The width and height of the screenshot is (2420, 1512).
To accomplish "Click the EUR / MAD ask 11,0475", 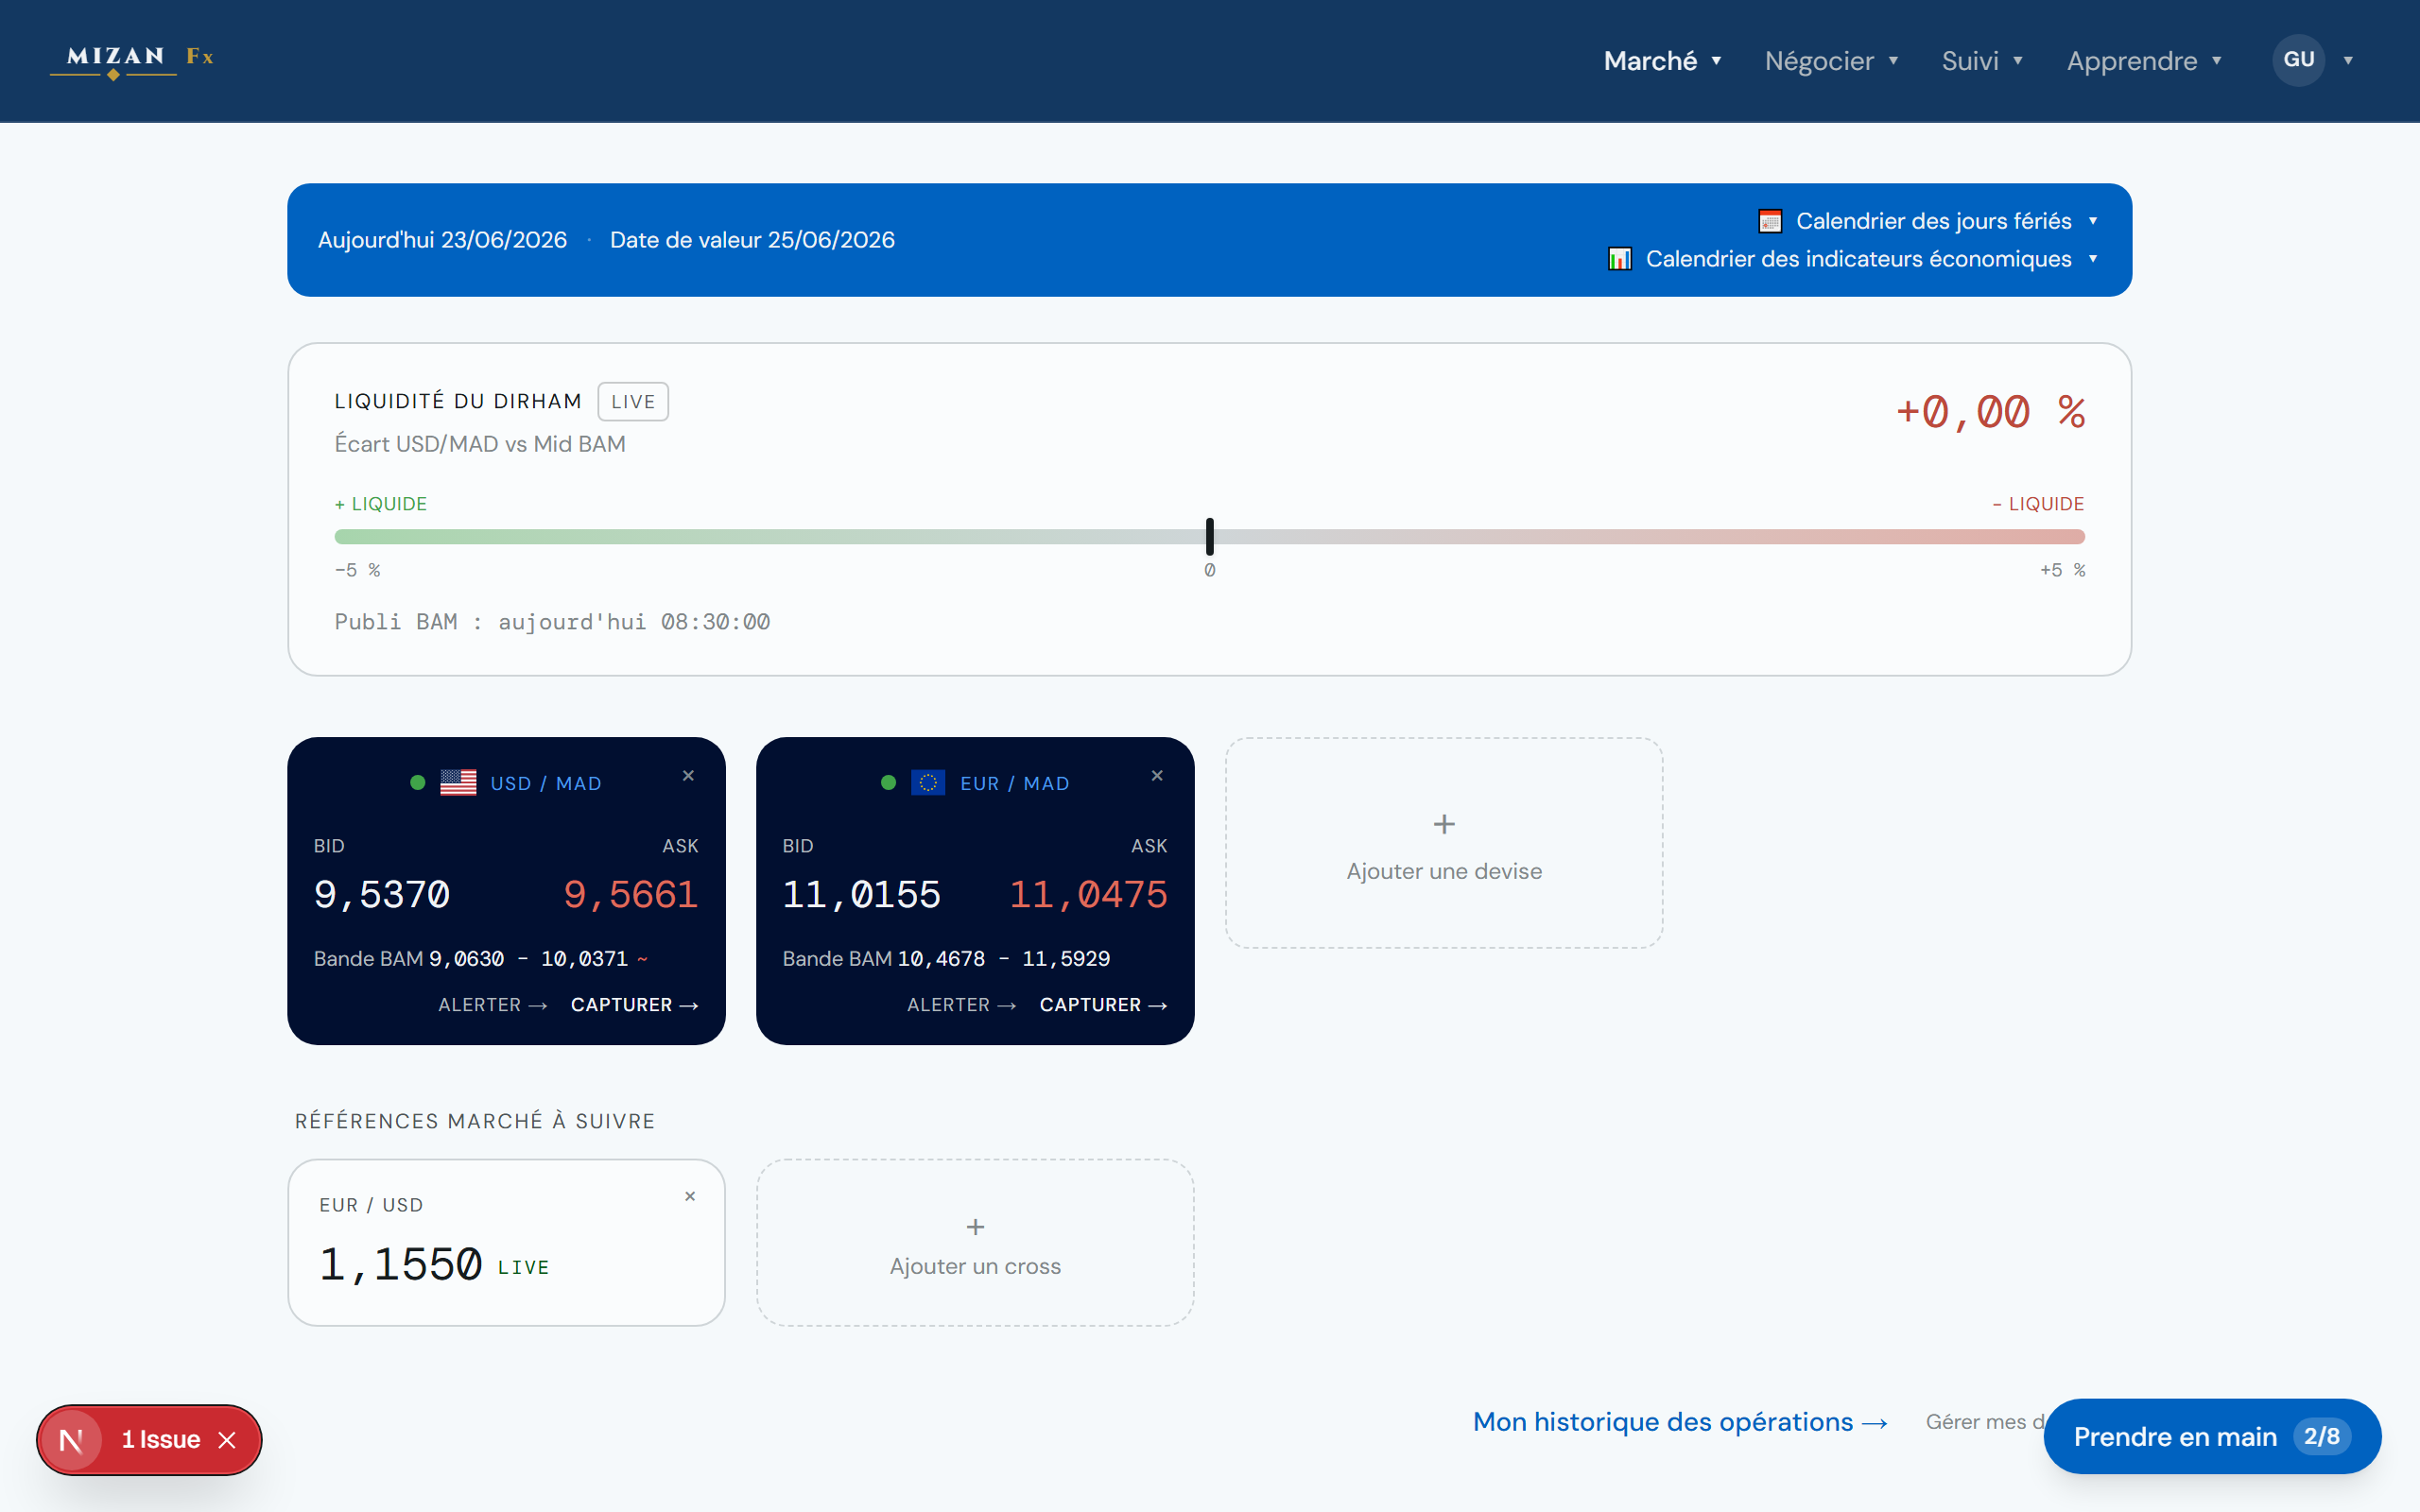I will 1088,895.
